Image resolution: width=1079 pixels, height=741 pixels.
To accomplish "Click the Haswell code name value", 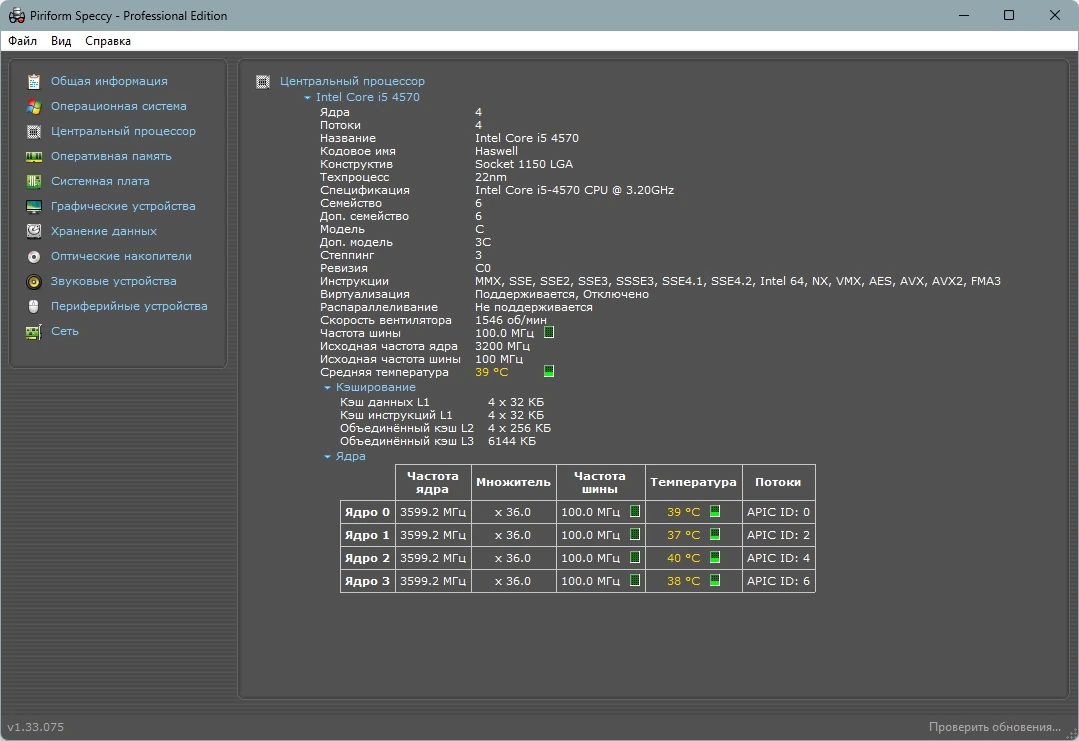I will point(496,151).
